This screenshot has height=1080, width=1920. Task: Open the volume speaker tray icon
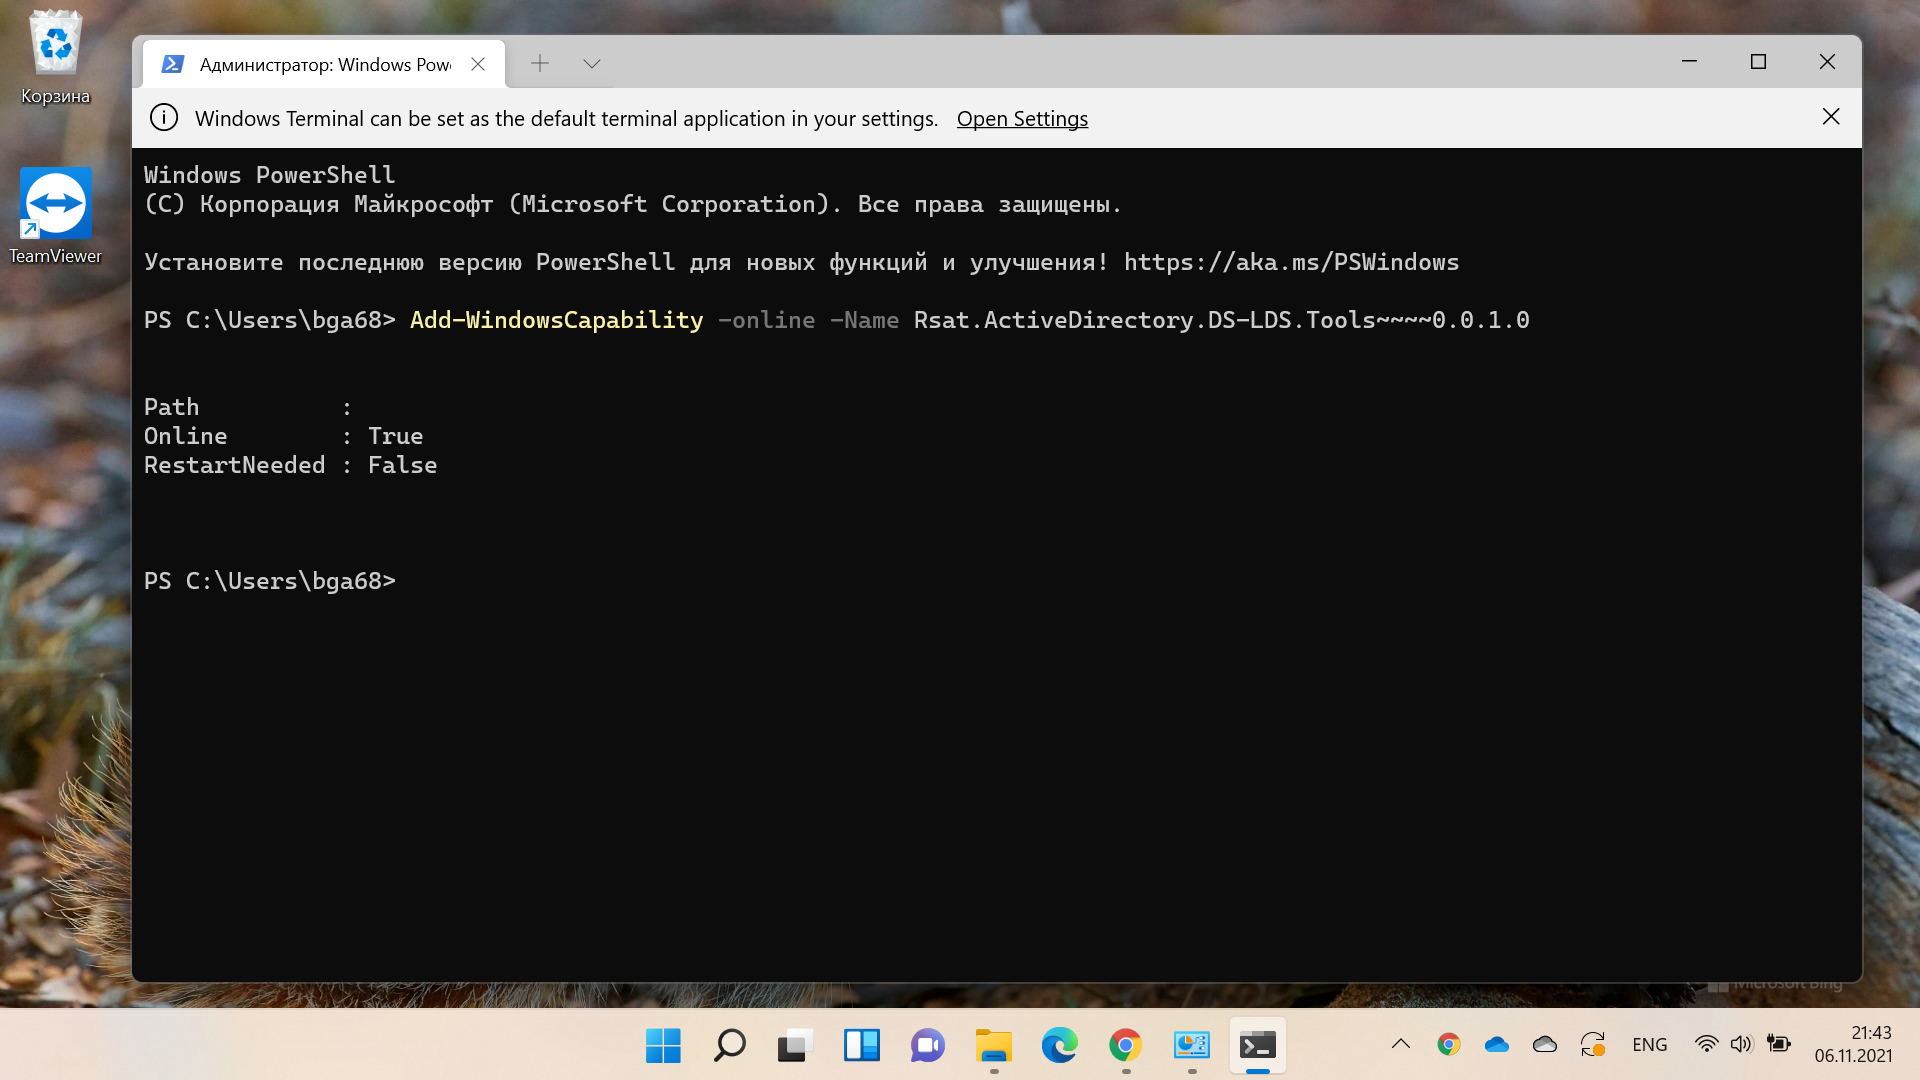(1741, 1044)
